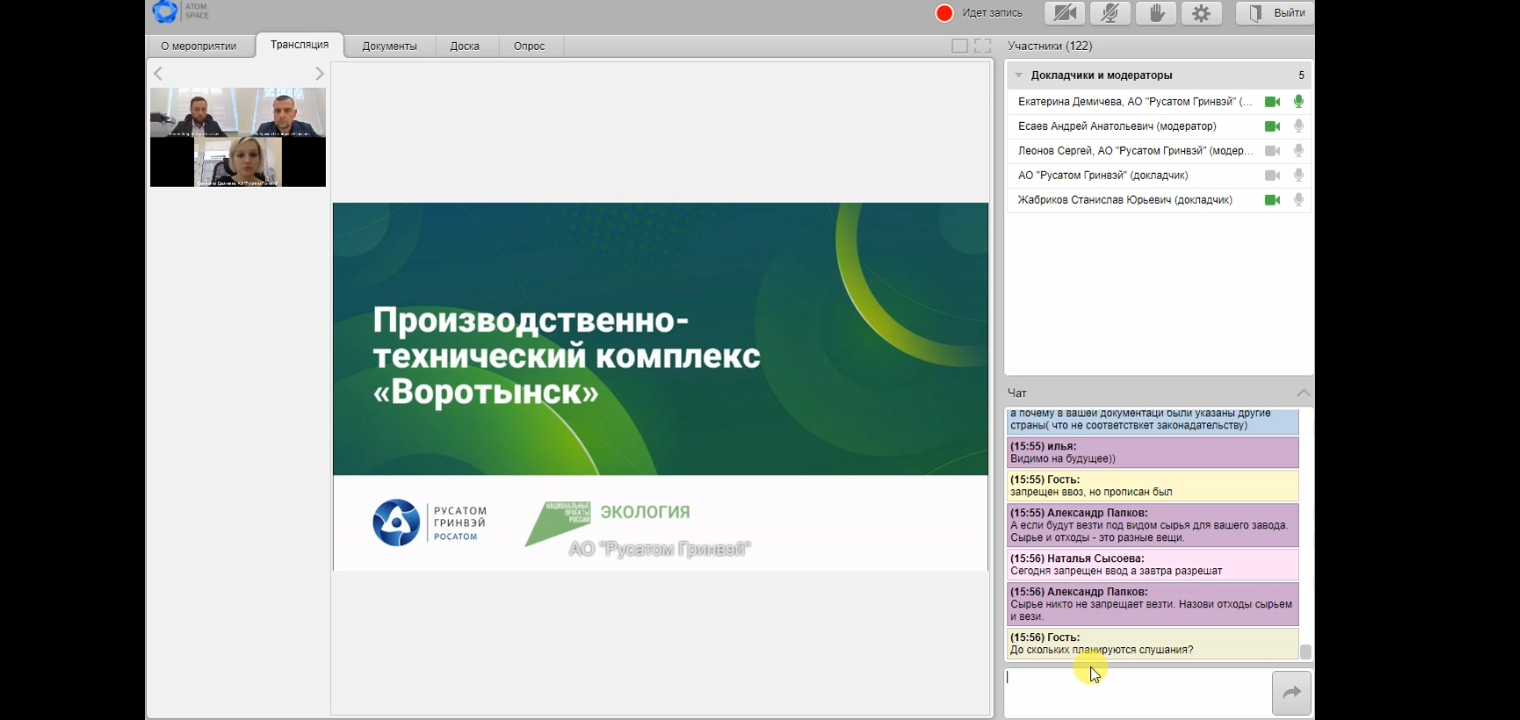The height and width of the screenshot is (720, 1520).
Task: Open the Документы tab
Action: click(x=389, y=46)
